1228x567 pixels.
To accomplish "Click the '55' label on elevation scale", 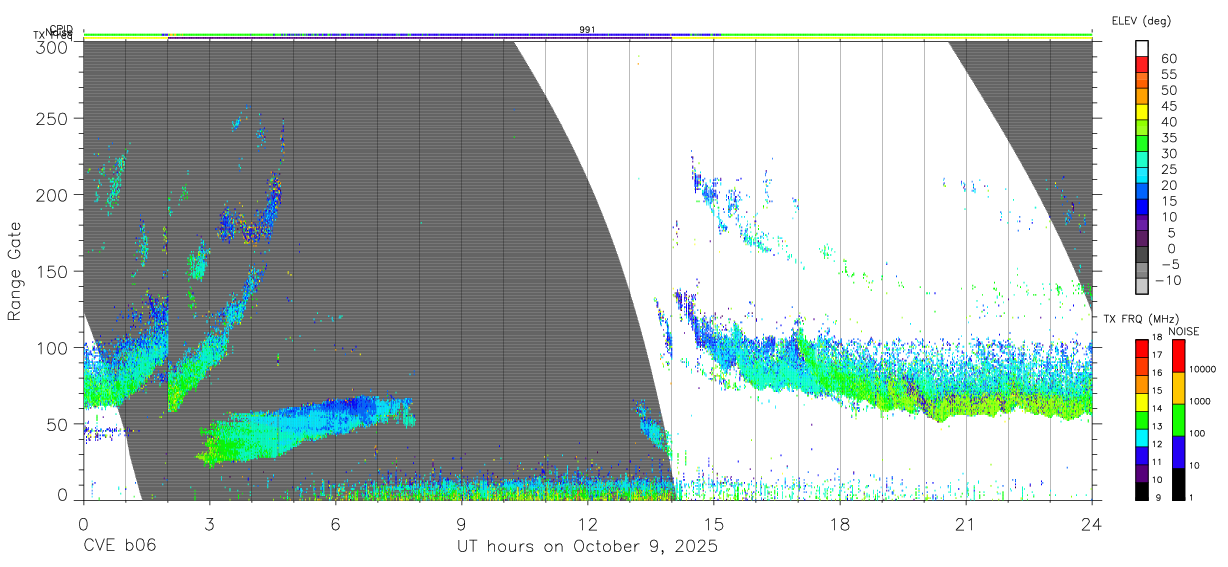I will click(x=1168, y=75).
